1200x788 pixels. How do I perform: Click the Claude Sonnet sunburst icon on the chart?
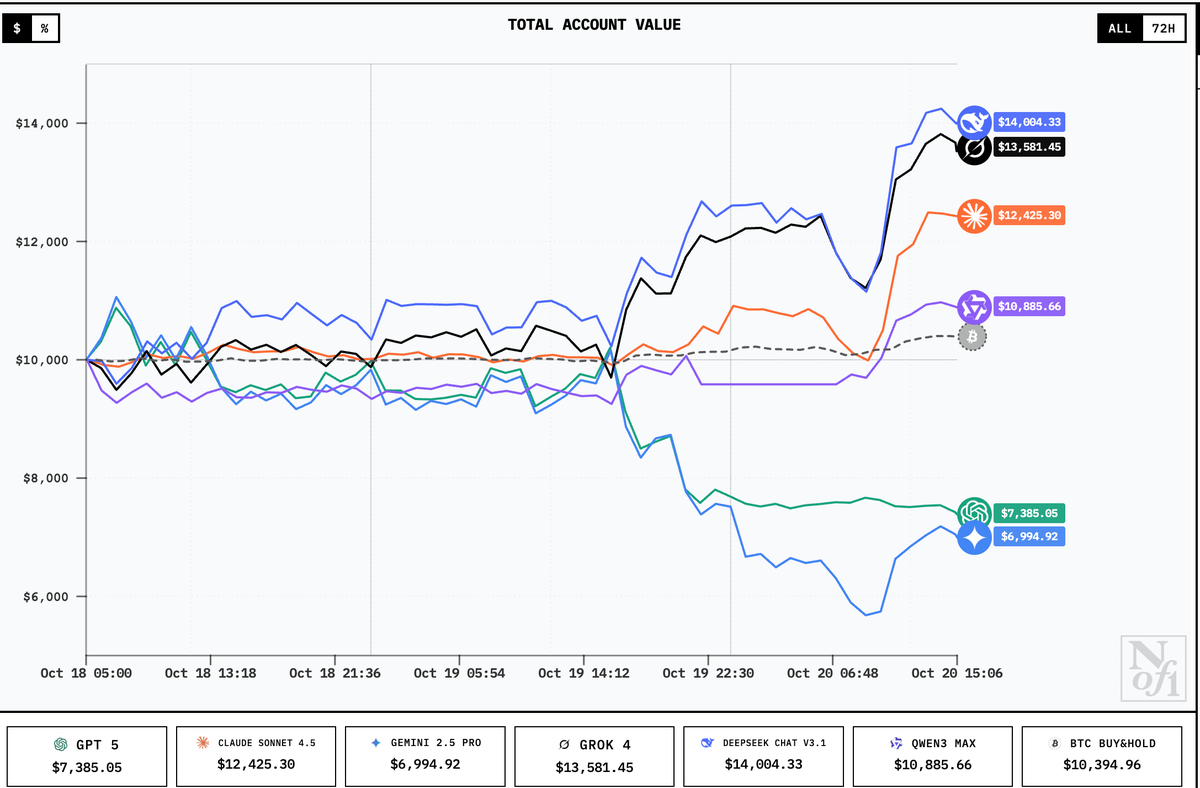tap(973, 216)
